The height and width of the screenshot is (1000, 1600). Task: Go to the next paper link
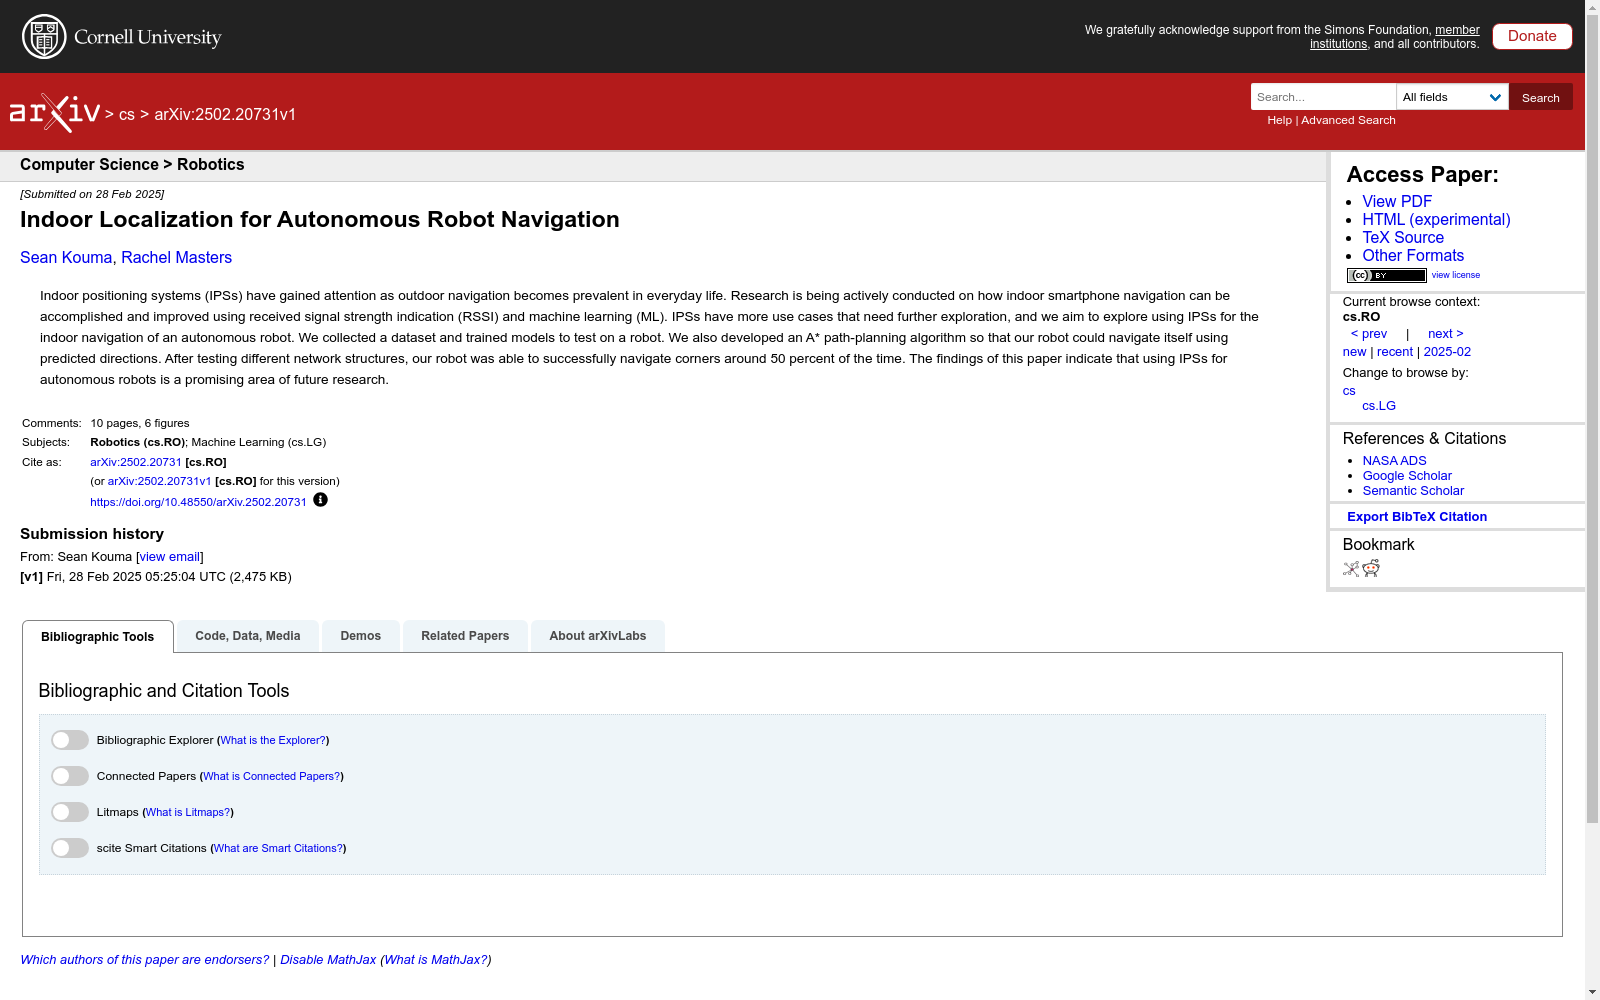[1446, 334]
